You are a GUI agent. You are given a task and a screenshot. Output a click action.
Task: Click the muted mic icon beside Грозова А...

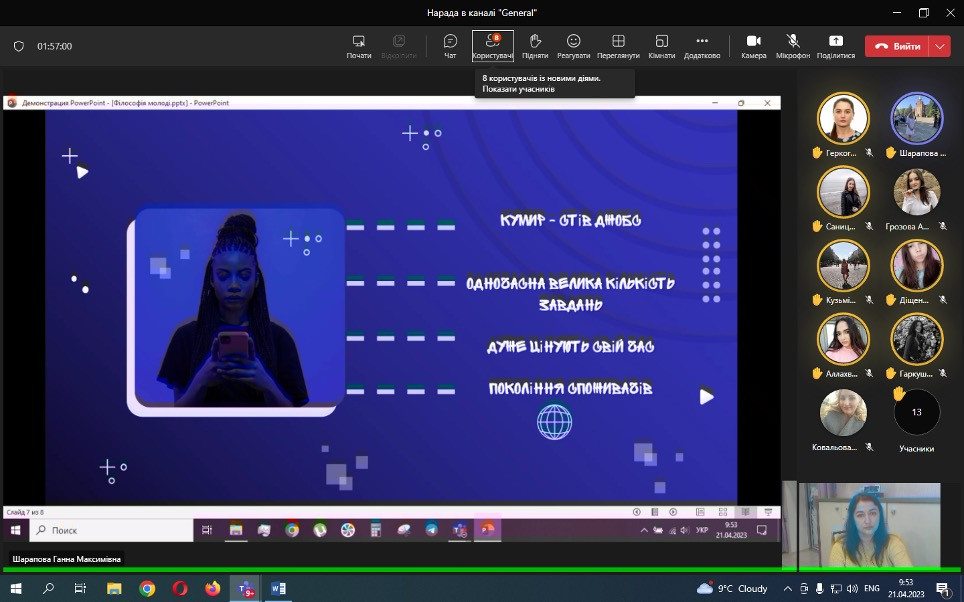[942, 226]
